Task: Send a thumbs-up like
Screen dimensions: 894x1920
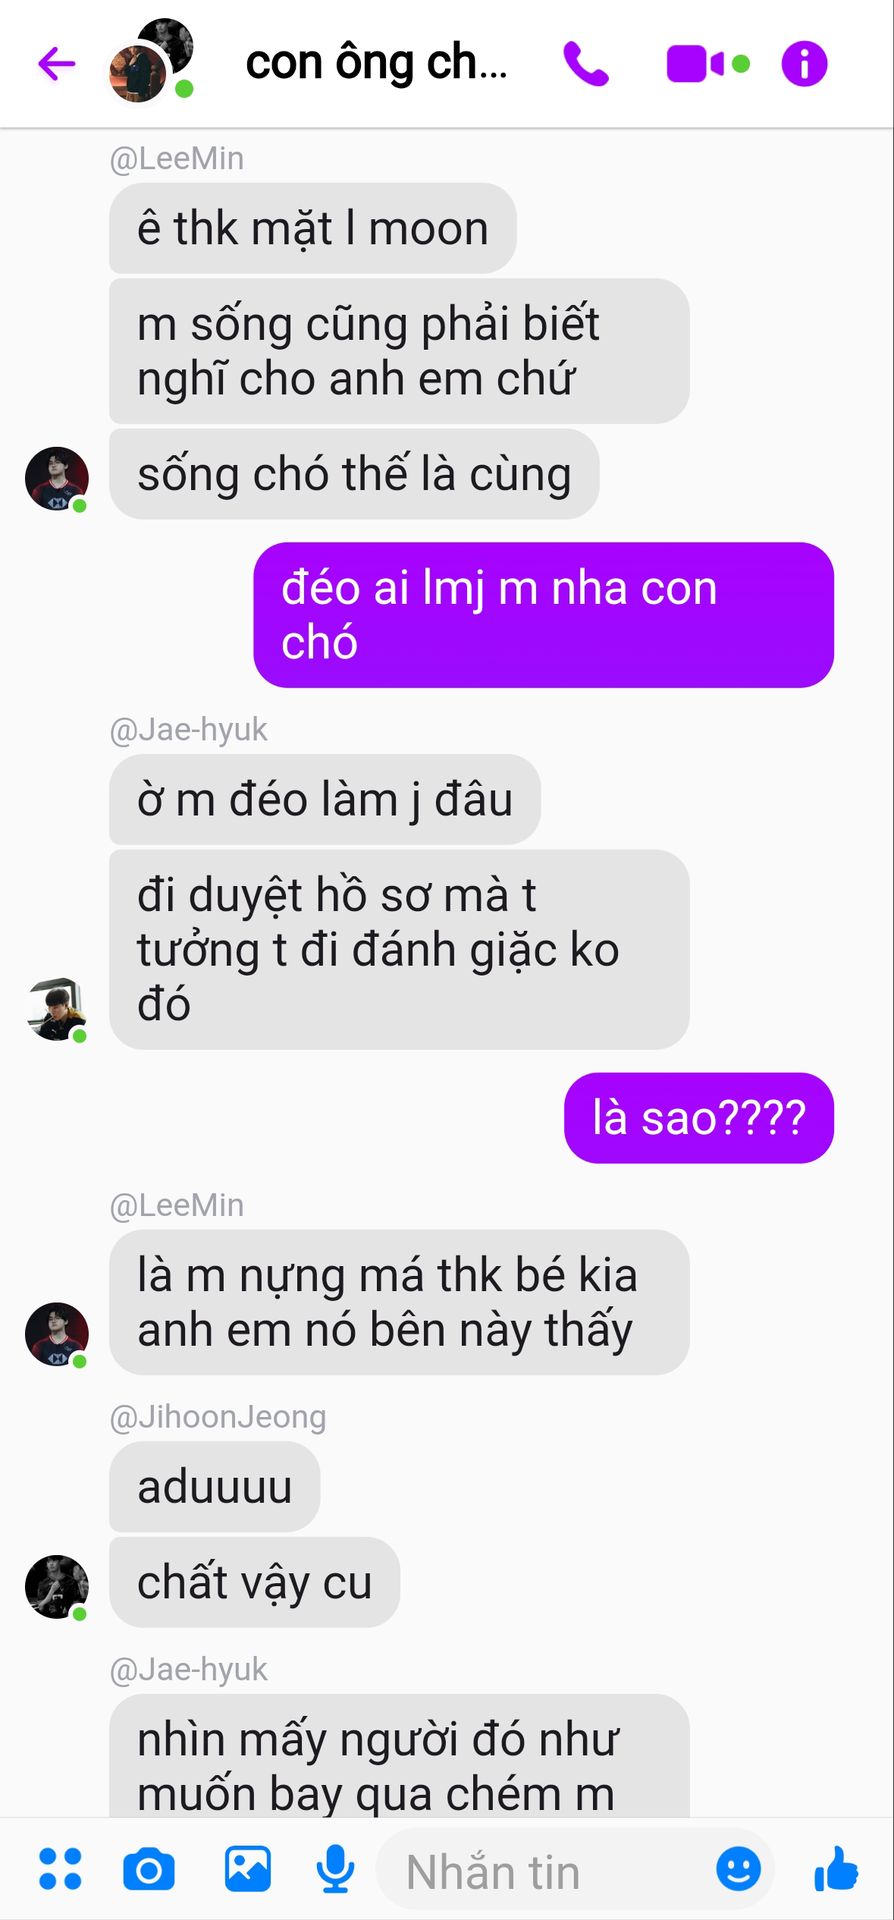Action: coord(836,1868)
